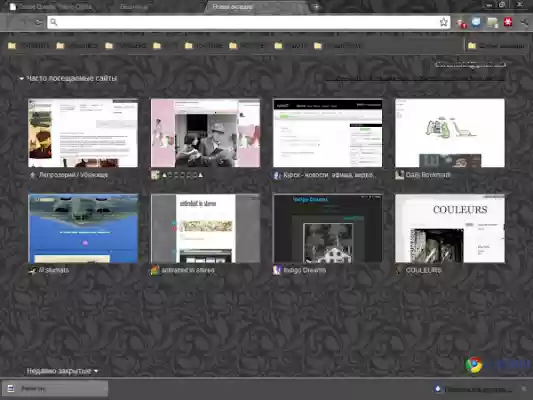Close the downloads bar
533x400 pixels.
524,388
